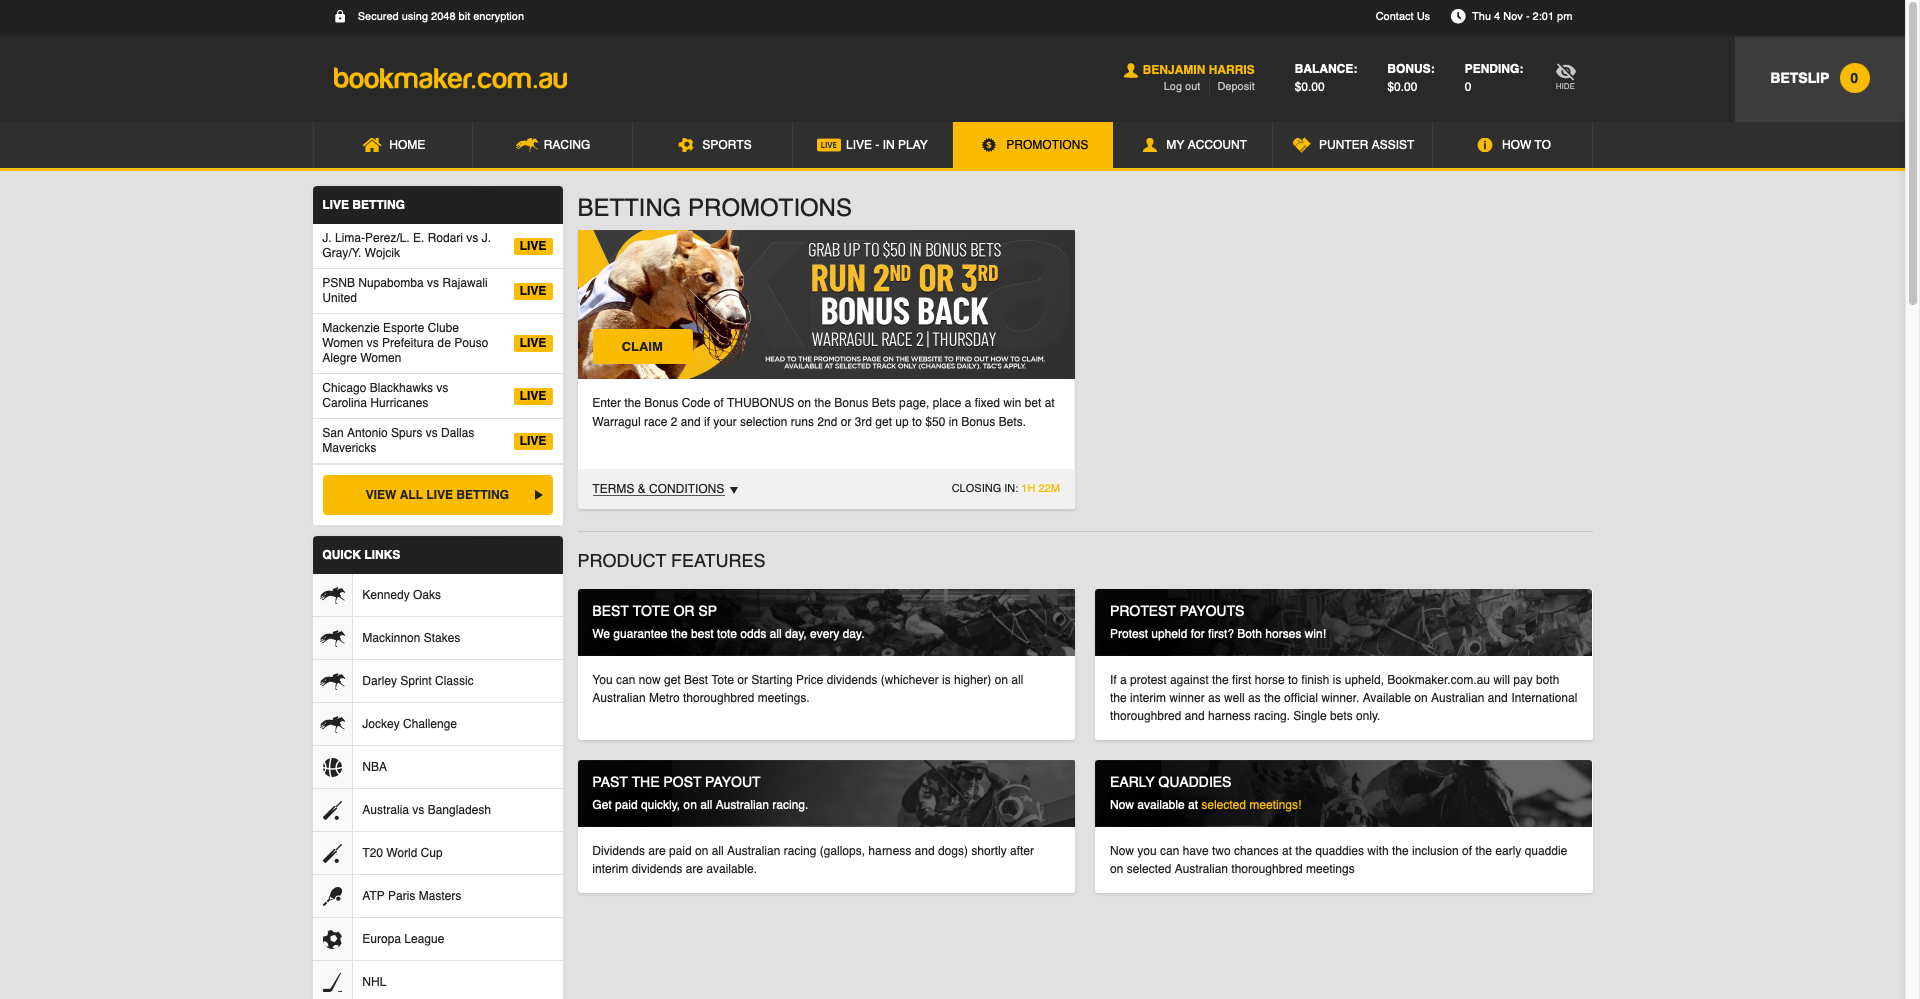Click the Punter Assist heart icon
The image size is (1920, 999).
tap(1301, 145)
